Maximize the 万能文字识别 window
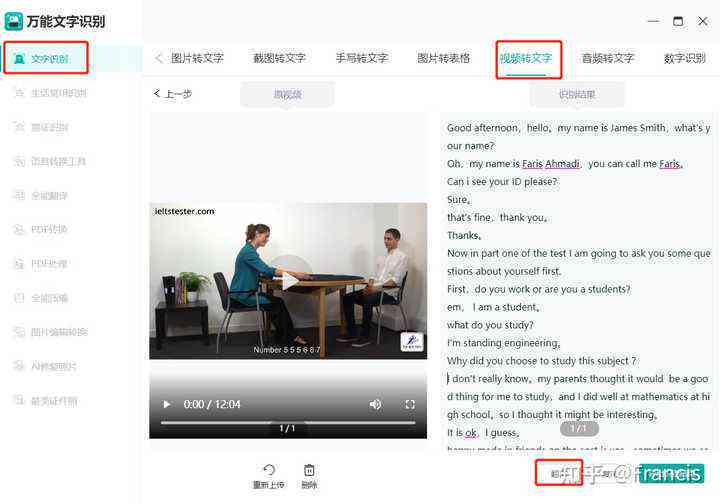 click(x=678, y=21)
